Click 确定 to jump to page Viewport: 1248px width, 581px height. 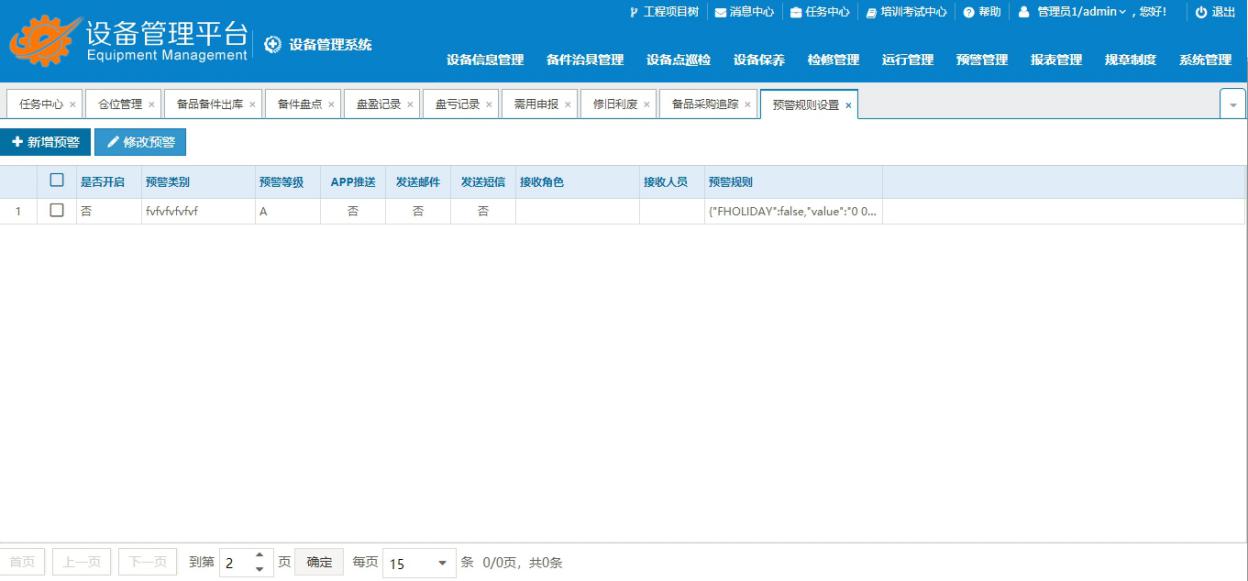[x=319, y=562]
